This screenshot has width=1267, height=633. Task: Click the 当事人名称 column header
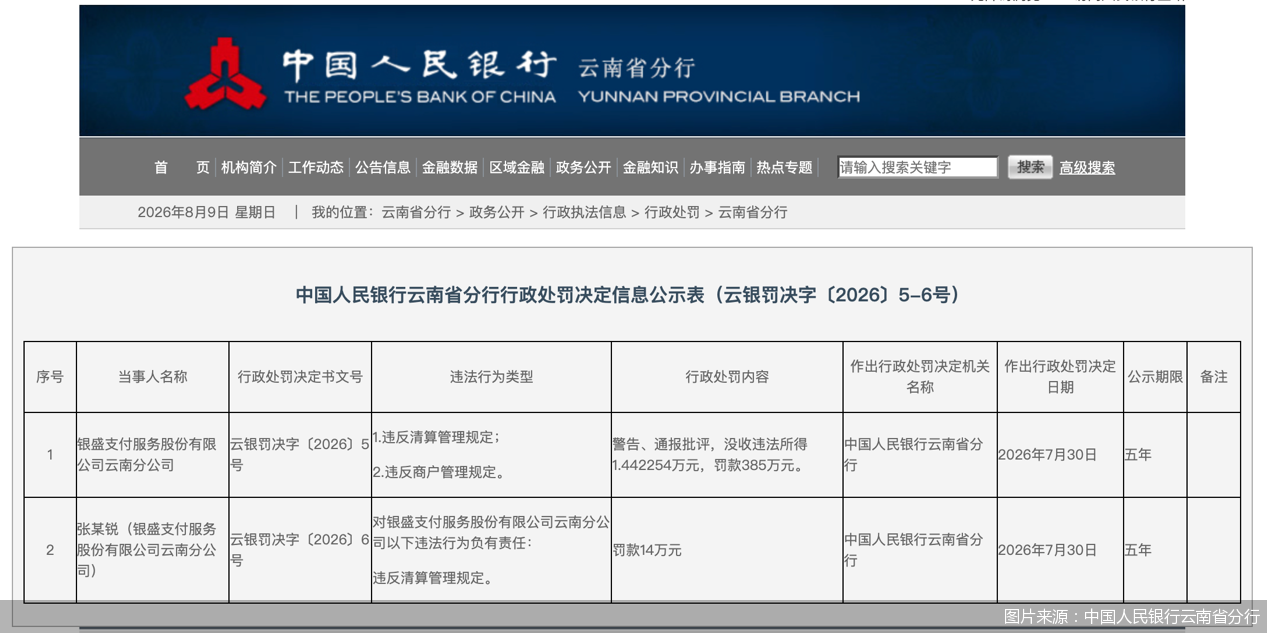point(152,377)
